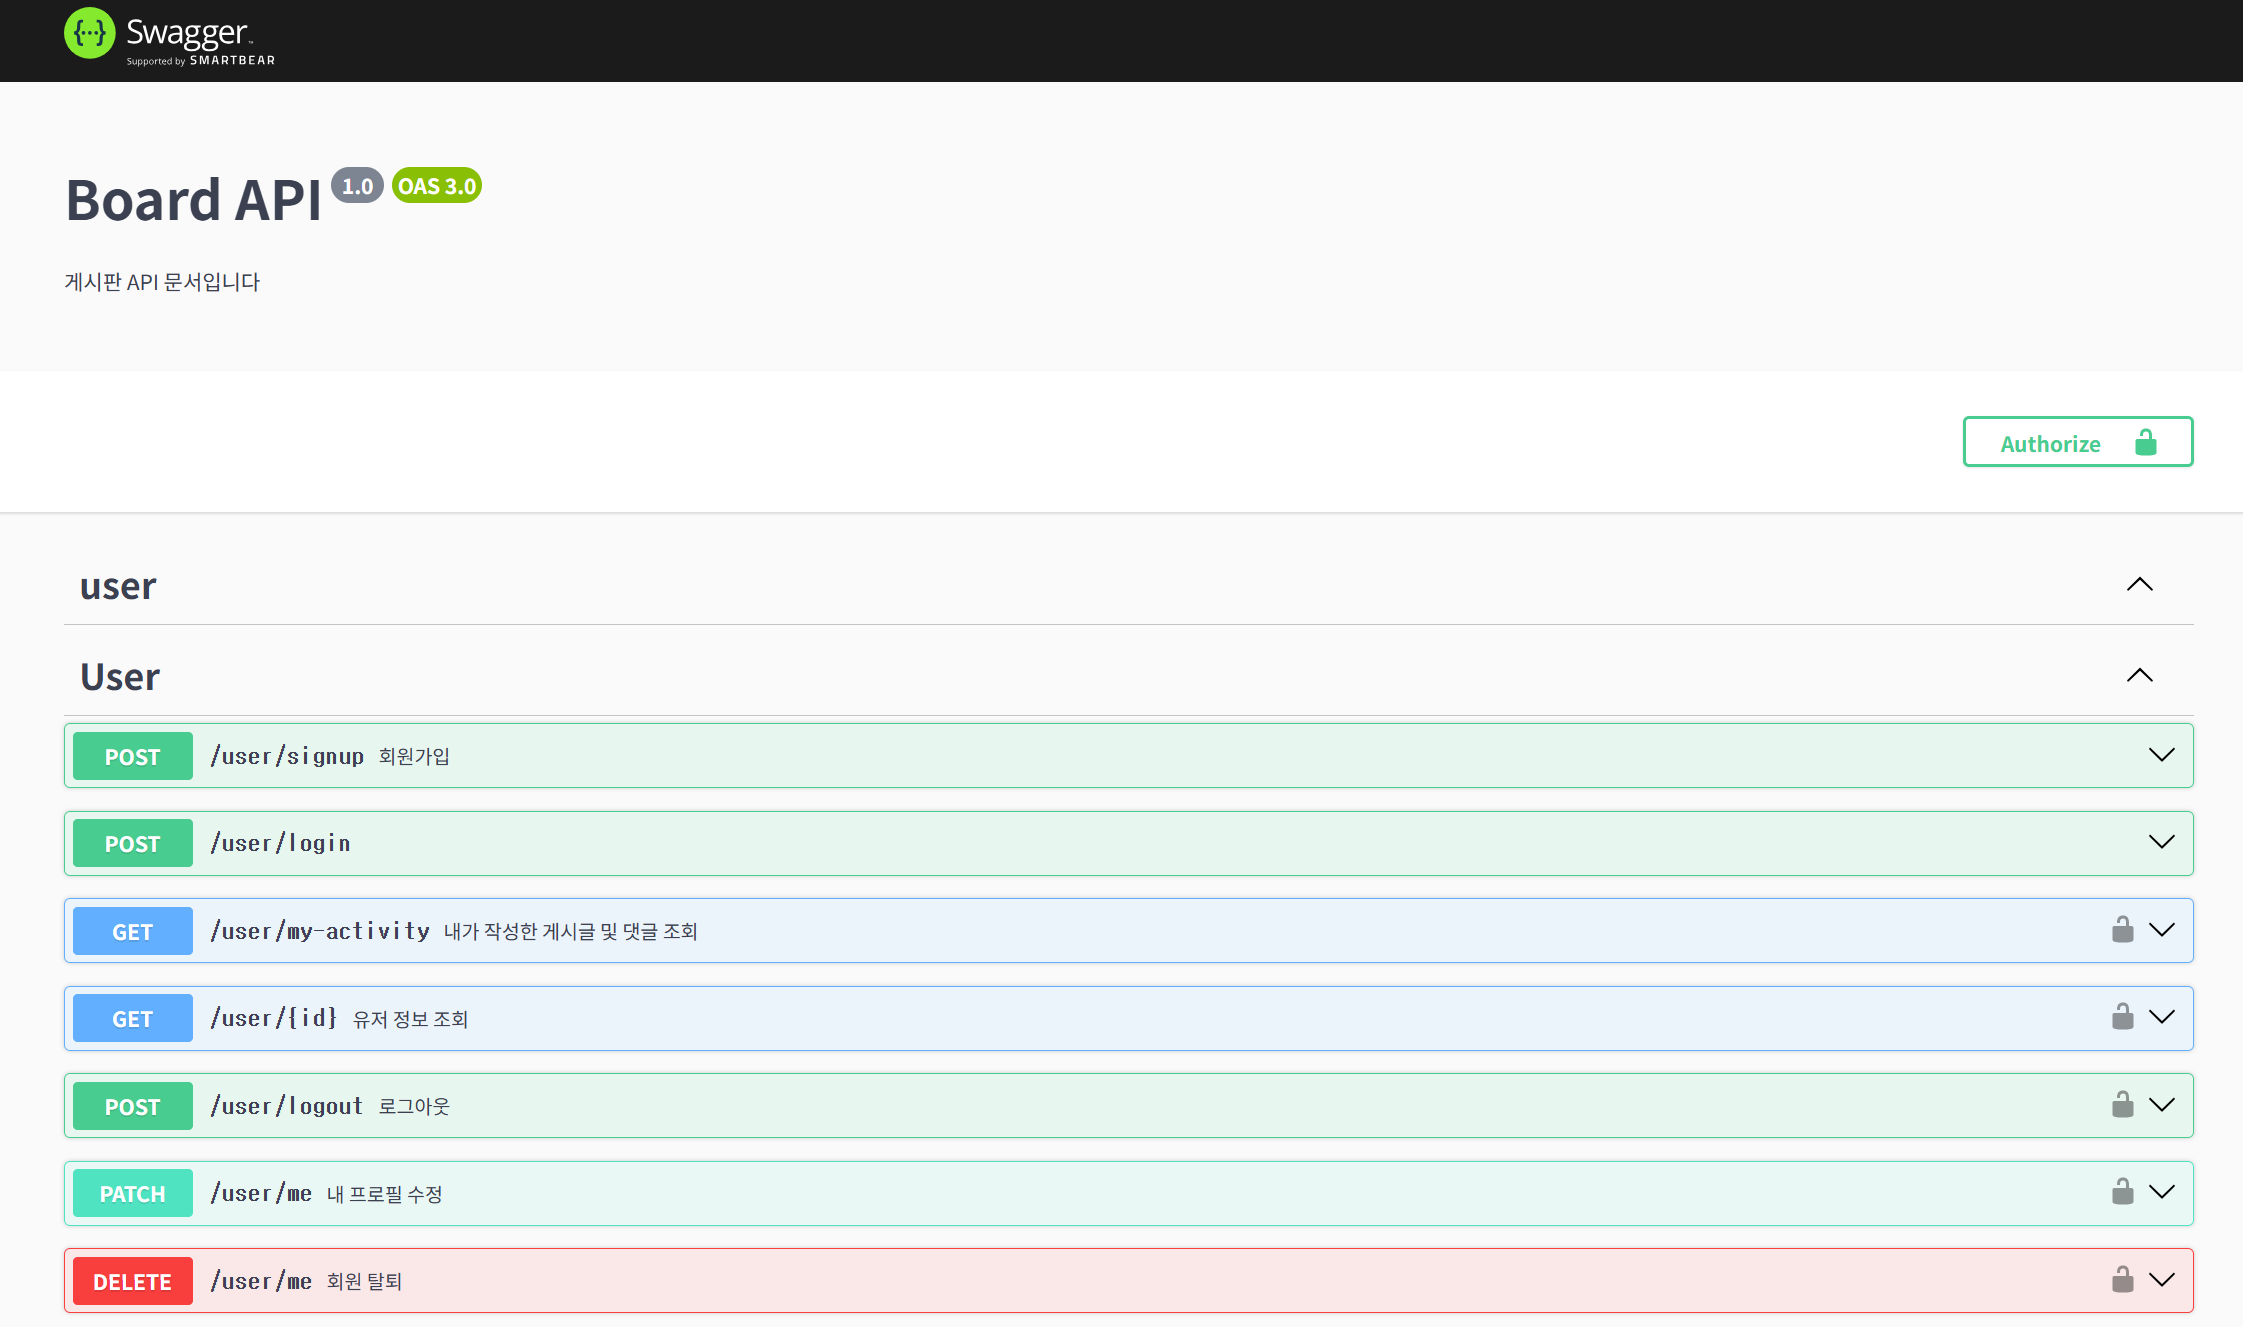Click the 'Board API' title
Viewport: 2243px width, 1327px height.
194,200
